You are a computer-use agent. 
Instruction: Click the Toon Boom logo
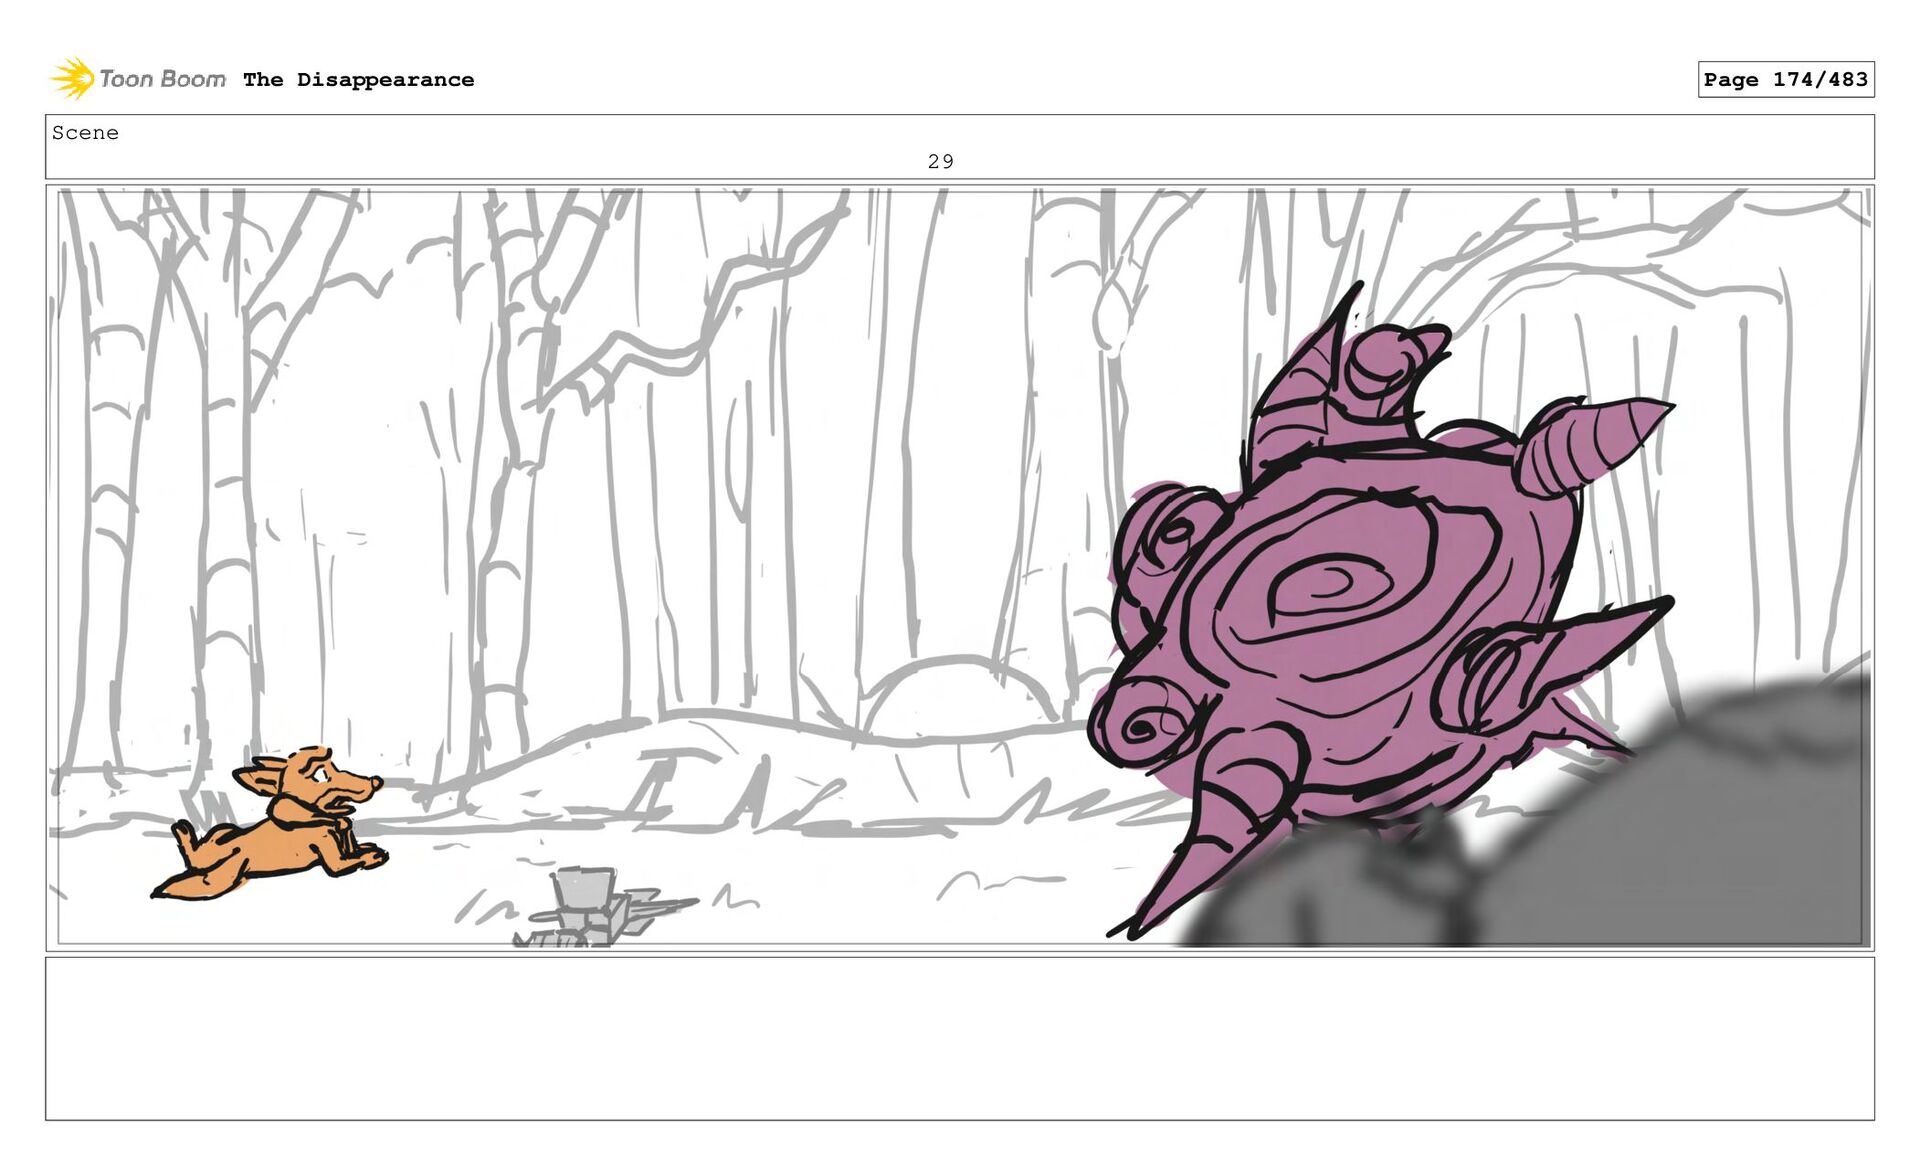tap(138, 78)
